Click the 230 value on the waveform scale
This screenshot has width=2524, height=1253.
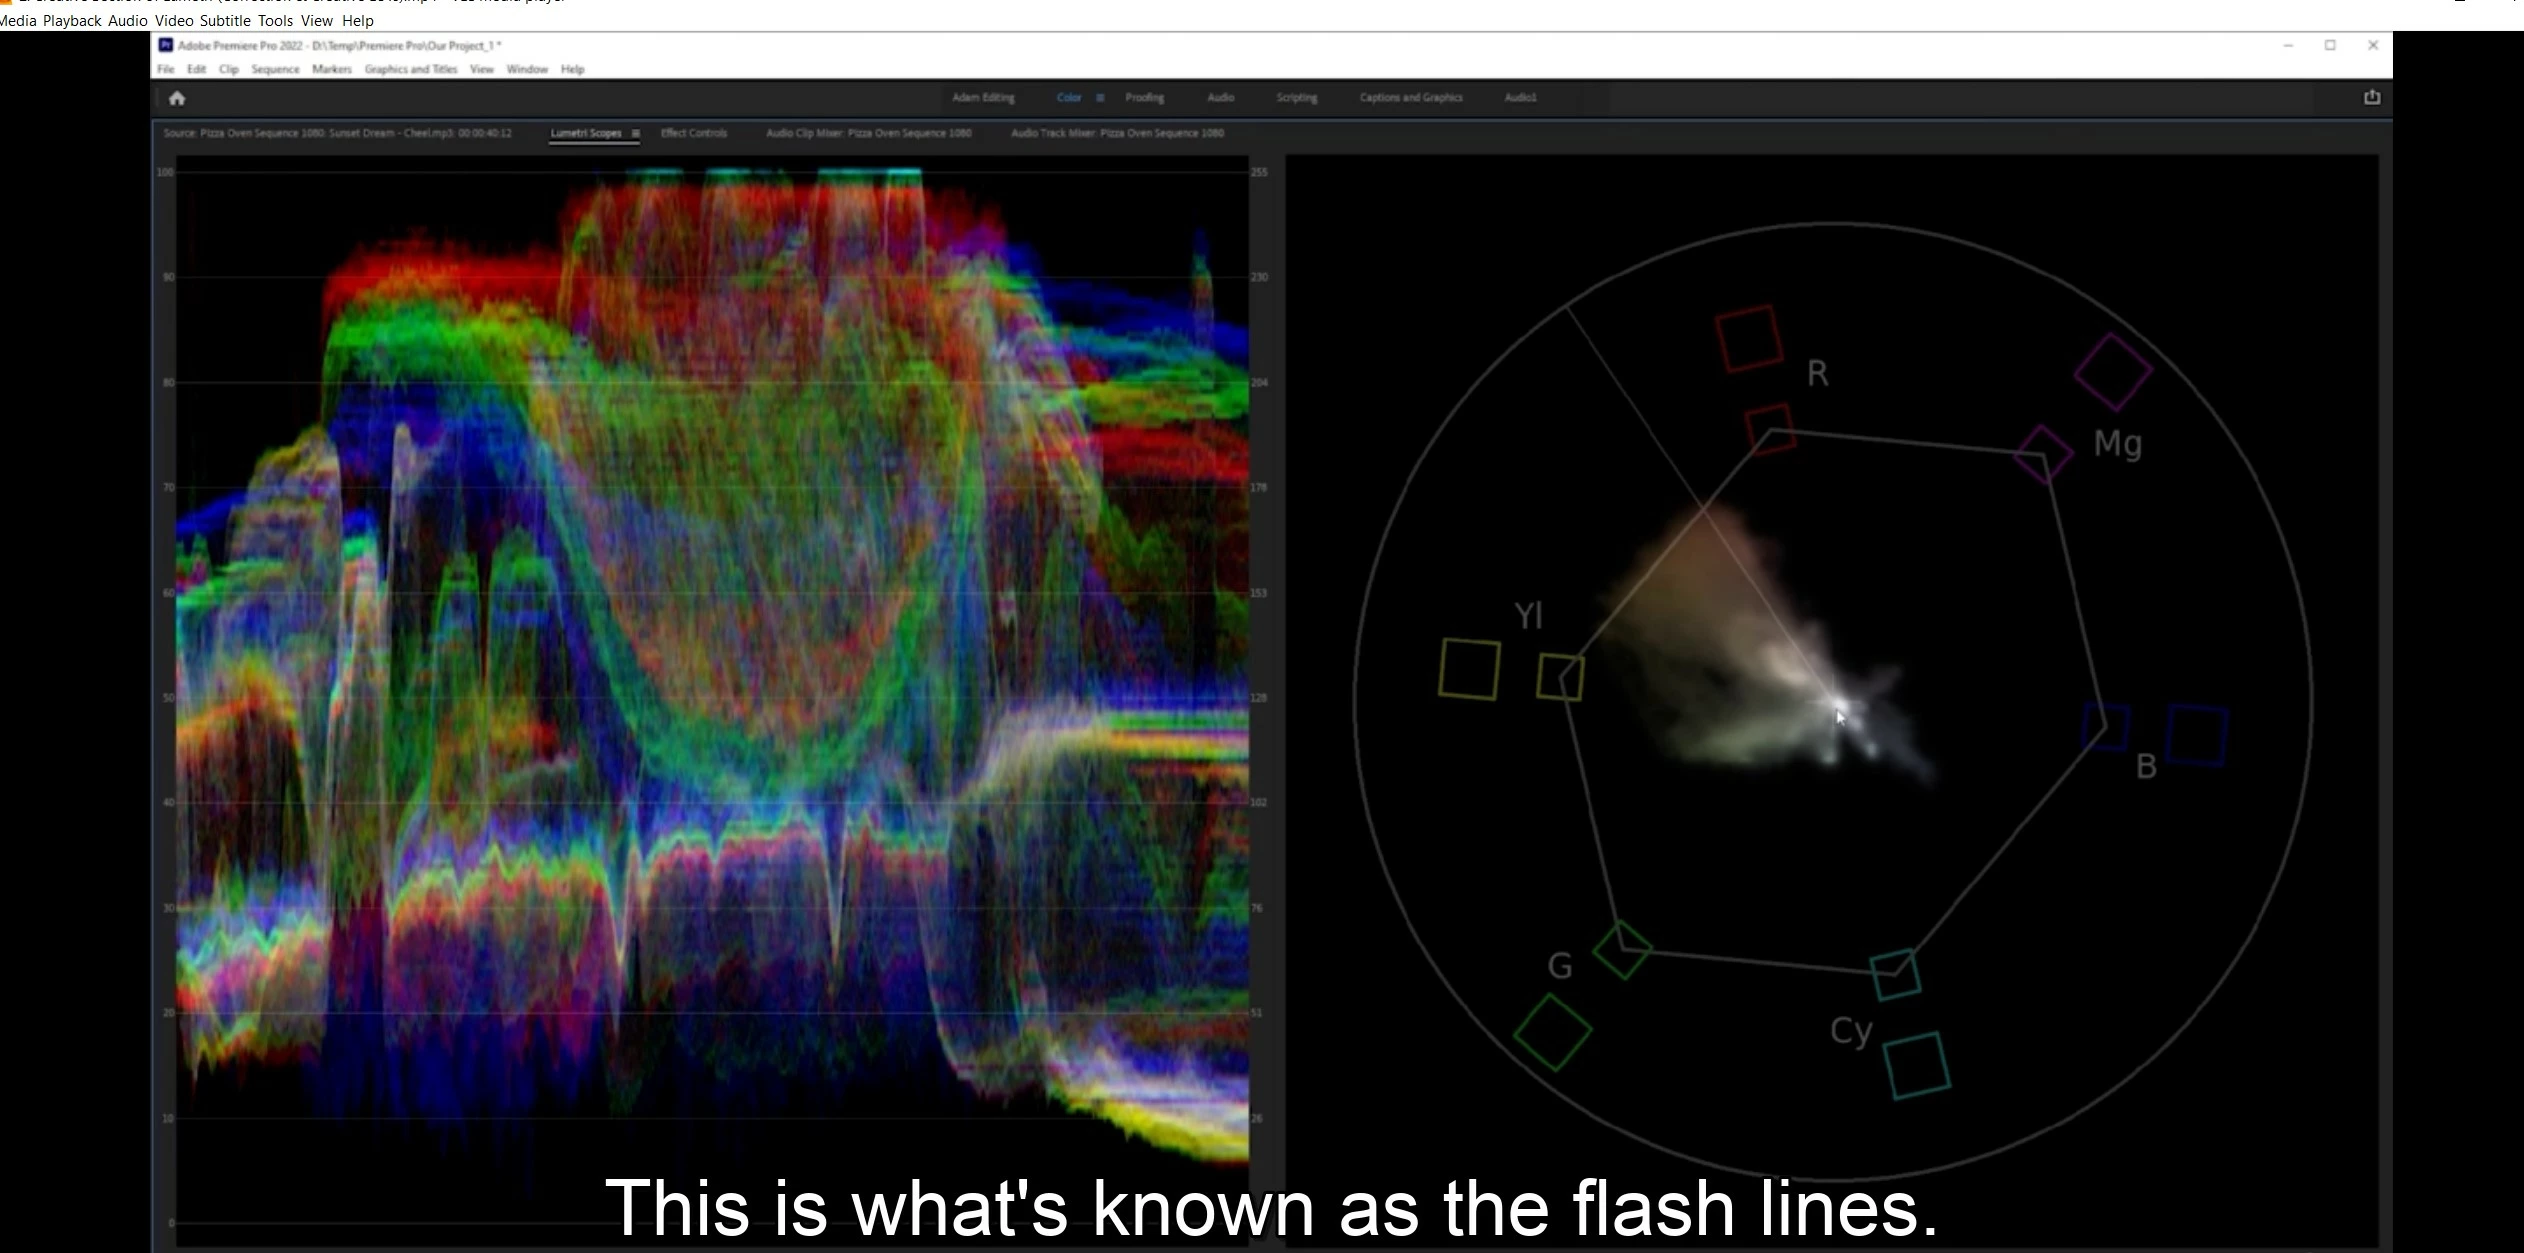[x=1259, y=277]
